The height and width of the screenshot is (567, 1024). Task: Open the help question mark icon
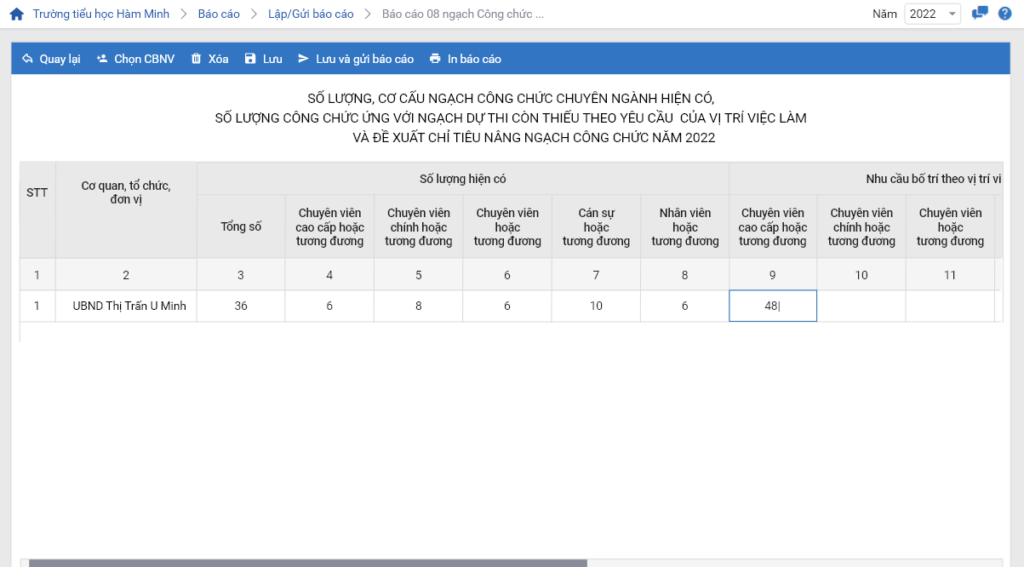click(1005, 13)
